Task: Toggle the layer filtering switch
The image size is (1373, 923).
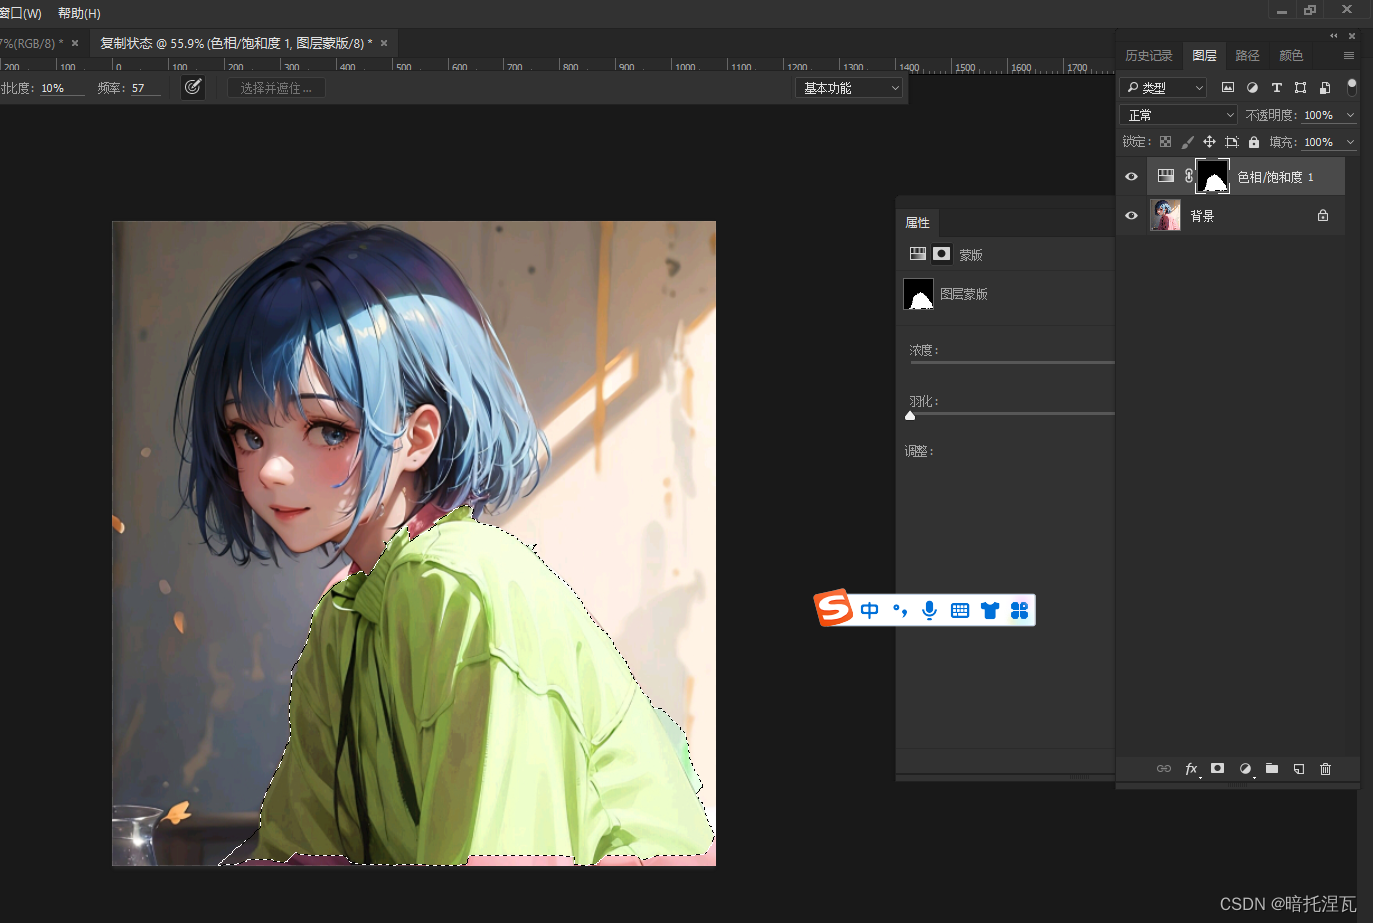Action: point(1352,87)
